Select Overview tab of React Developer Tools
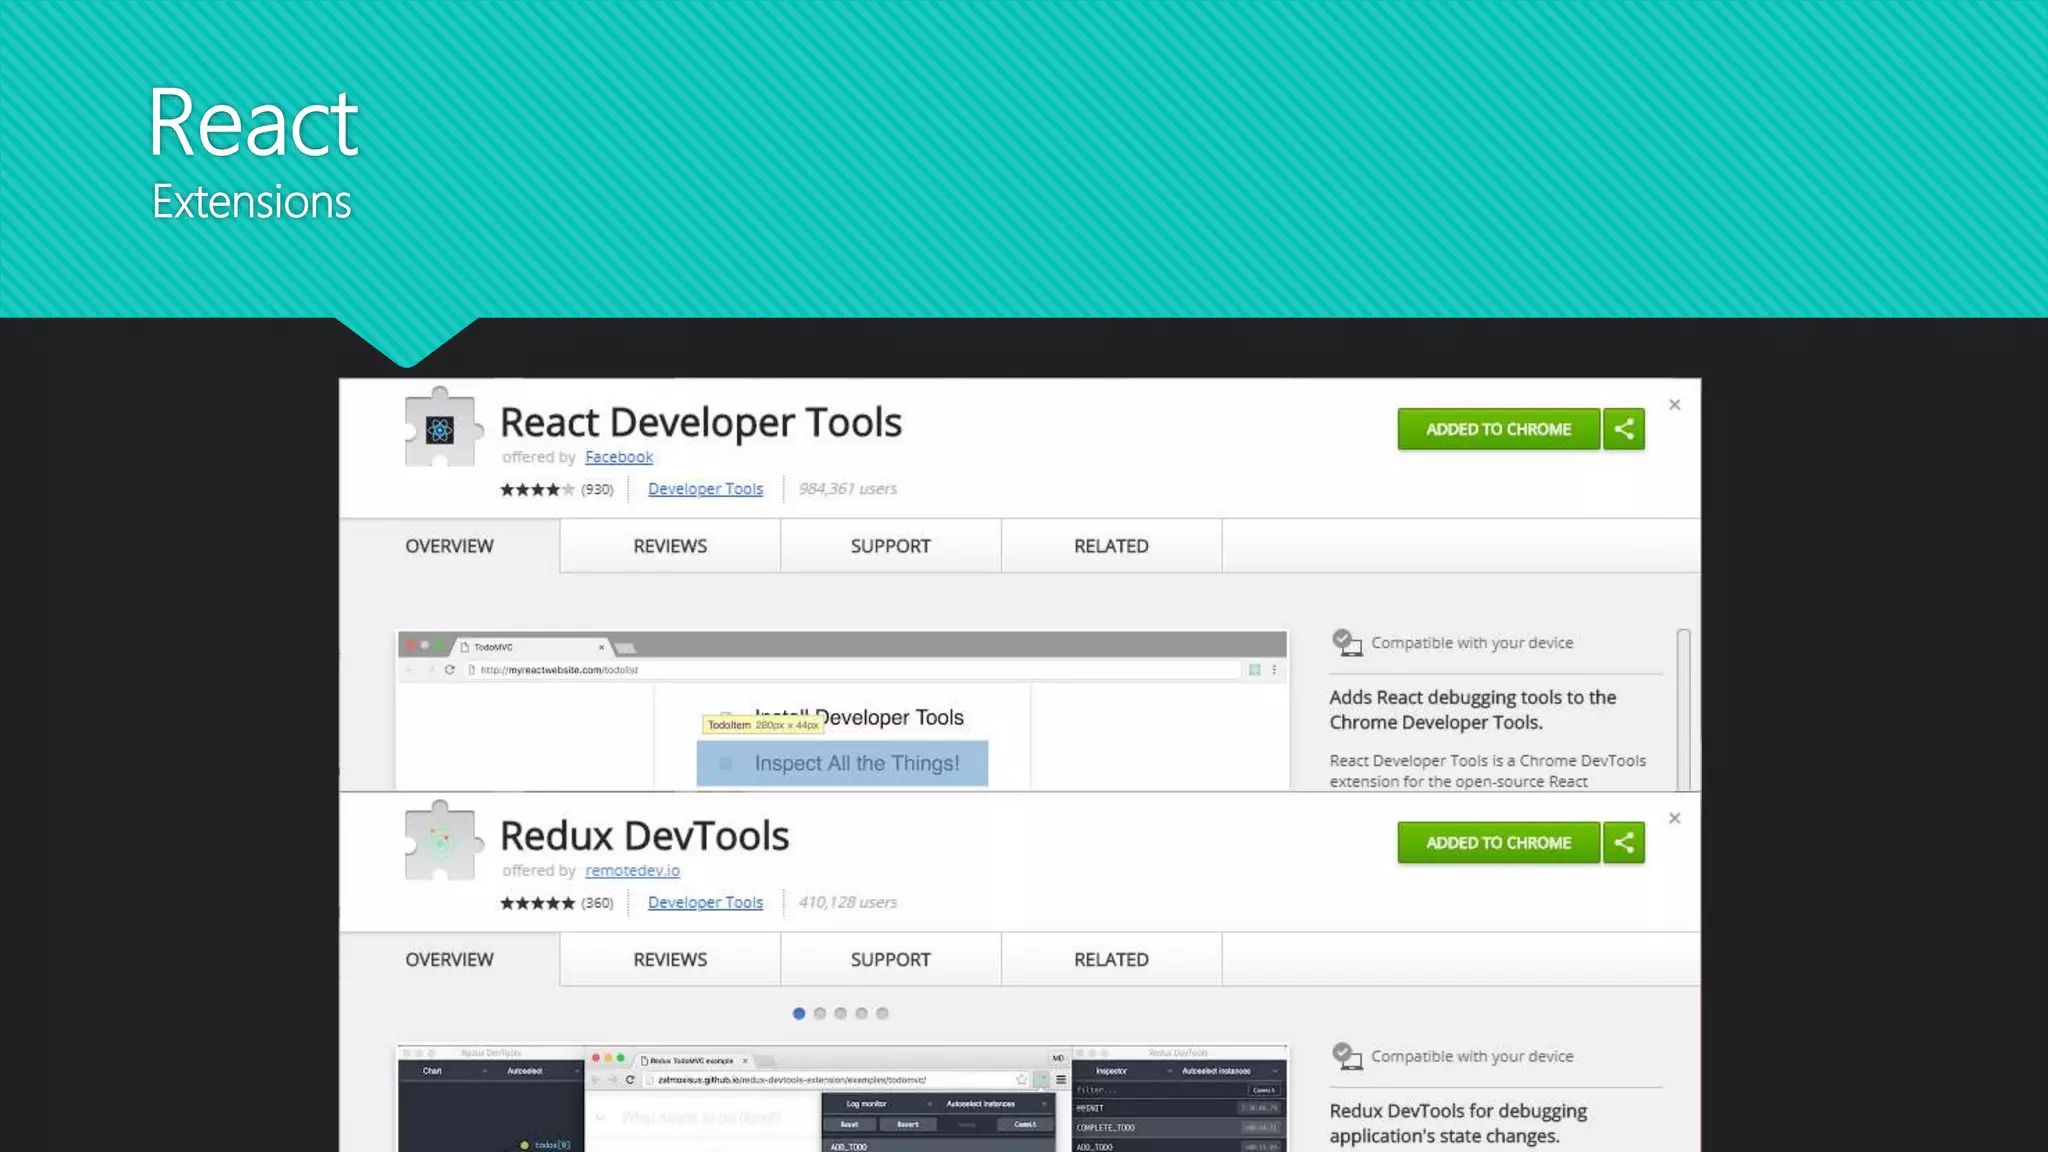 (449, 546)
